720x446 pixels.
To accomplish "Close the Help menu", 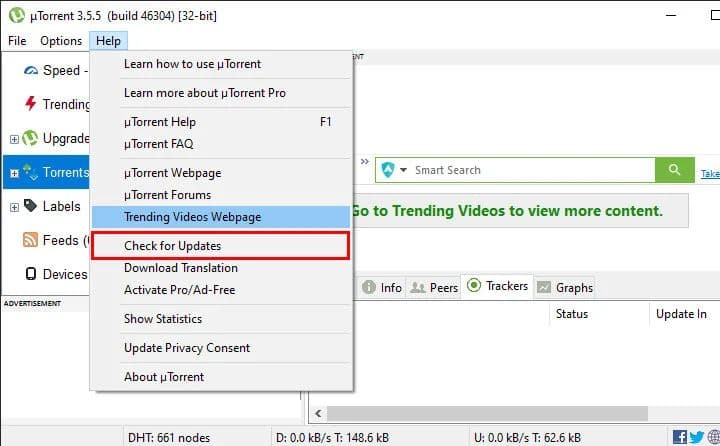I will 108,41.
